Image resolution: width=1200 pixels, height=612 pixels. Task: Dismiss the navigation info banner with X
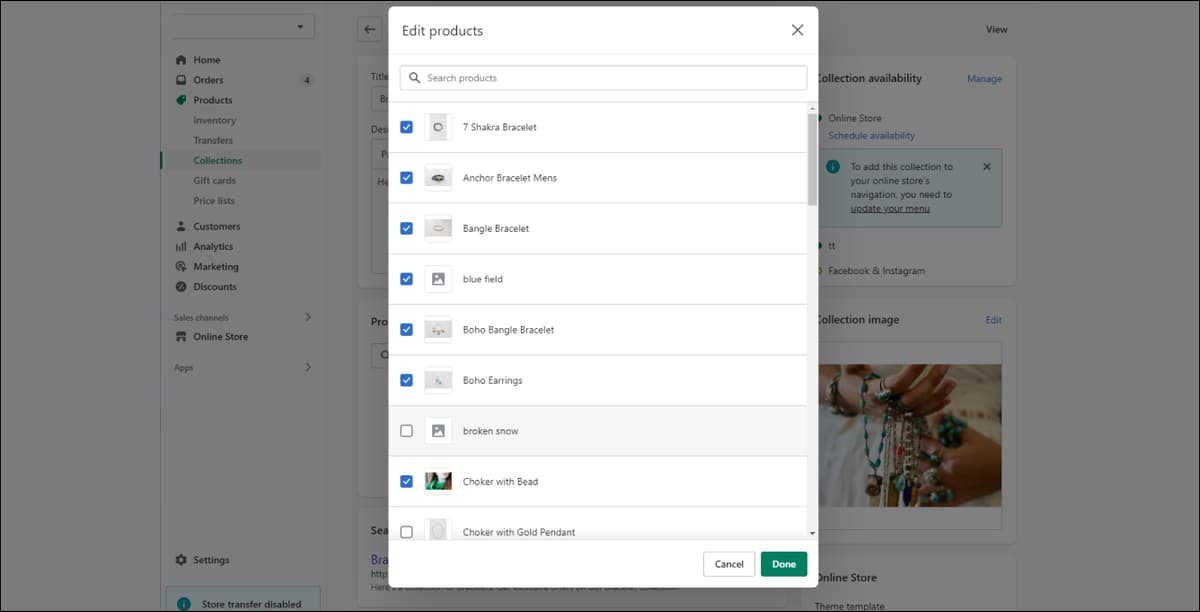pos(987,167)
